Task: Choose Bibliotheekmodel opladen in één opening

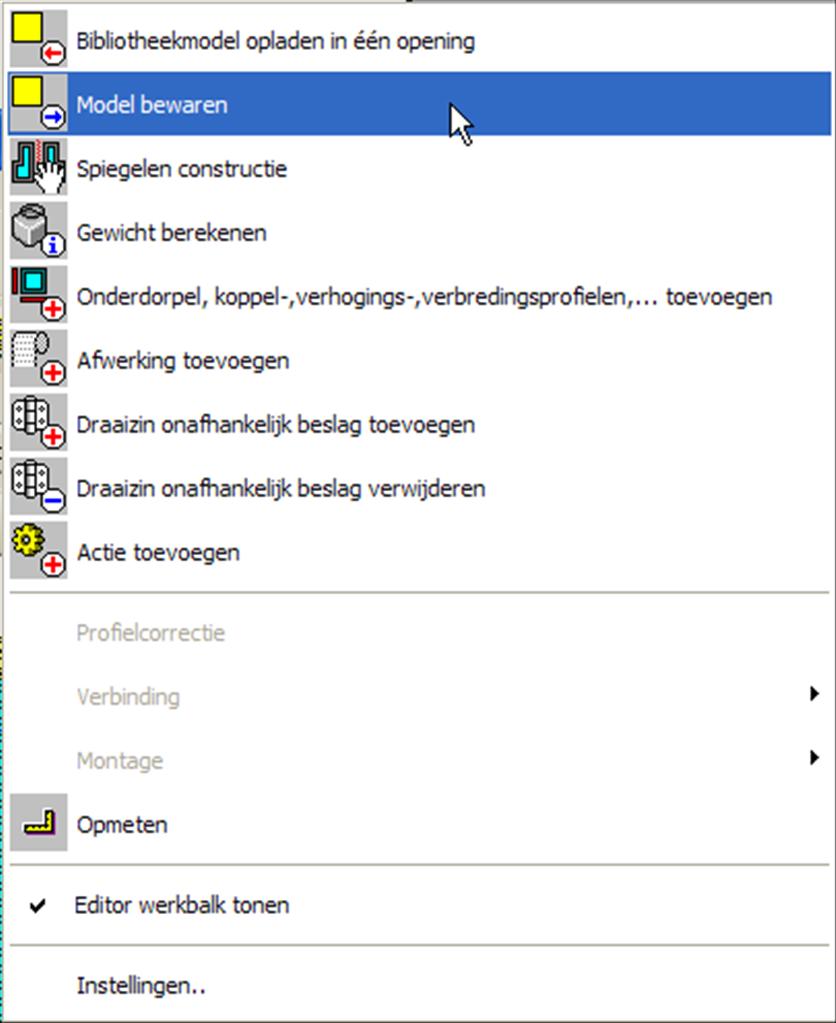Action: tap(419, 40)
